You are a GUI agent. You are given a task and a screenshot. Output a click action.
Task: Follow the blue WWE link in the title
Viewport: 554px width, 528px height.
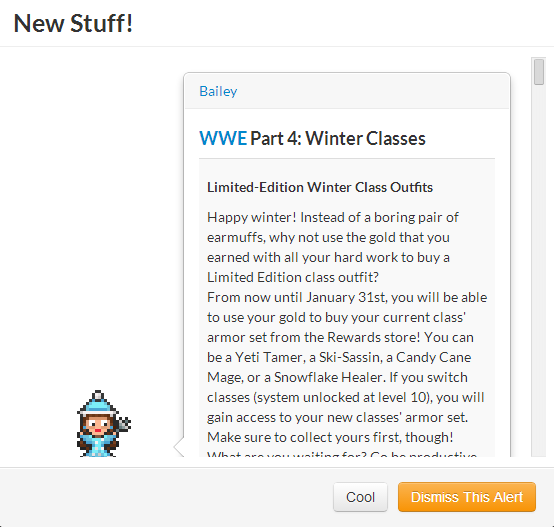tap(223, 138)
